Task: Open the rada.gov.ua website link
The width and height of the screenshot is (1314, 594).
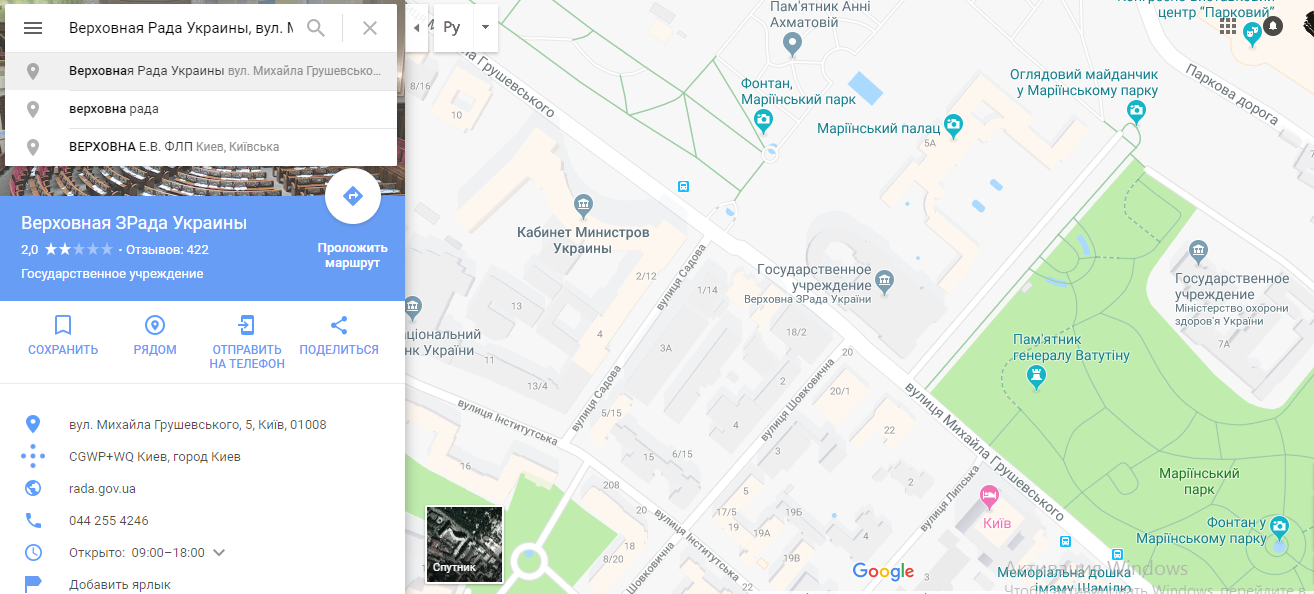Action: [x=102, y=489]
